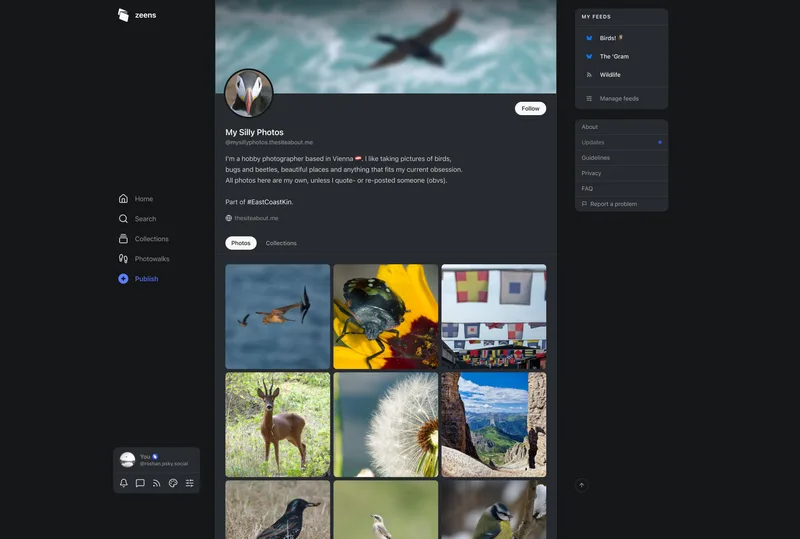Screen dimensions: 800x539
Task: Click the Photowalks footprints icon
Action: coord(123,259)
